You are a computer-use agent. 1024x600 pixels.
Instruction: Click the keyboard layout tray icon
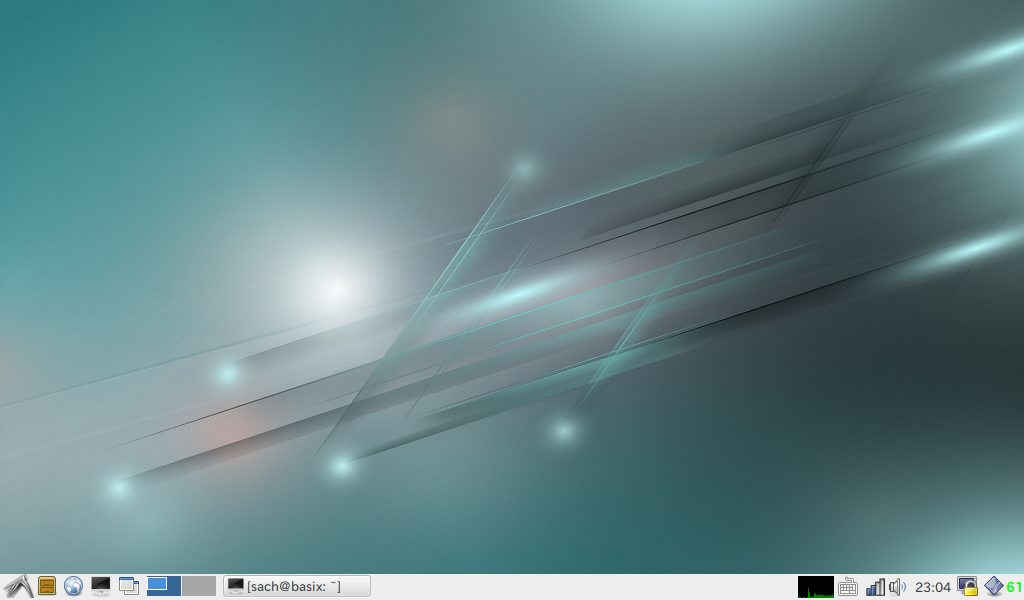(x=848, y=587)
